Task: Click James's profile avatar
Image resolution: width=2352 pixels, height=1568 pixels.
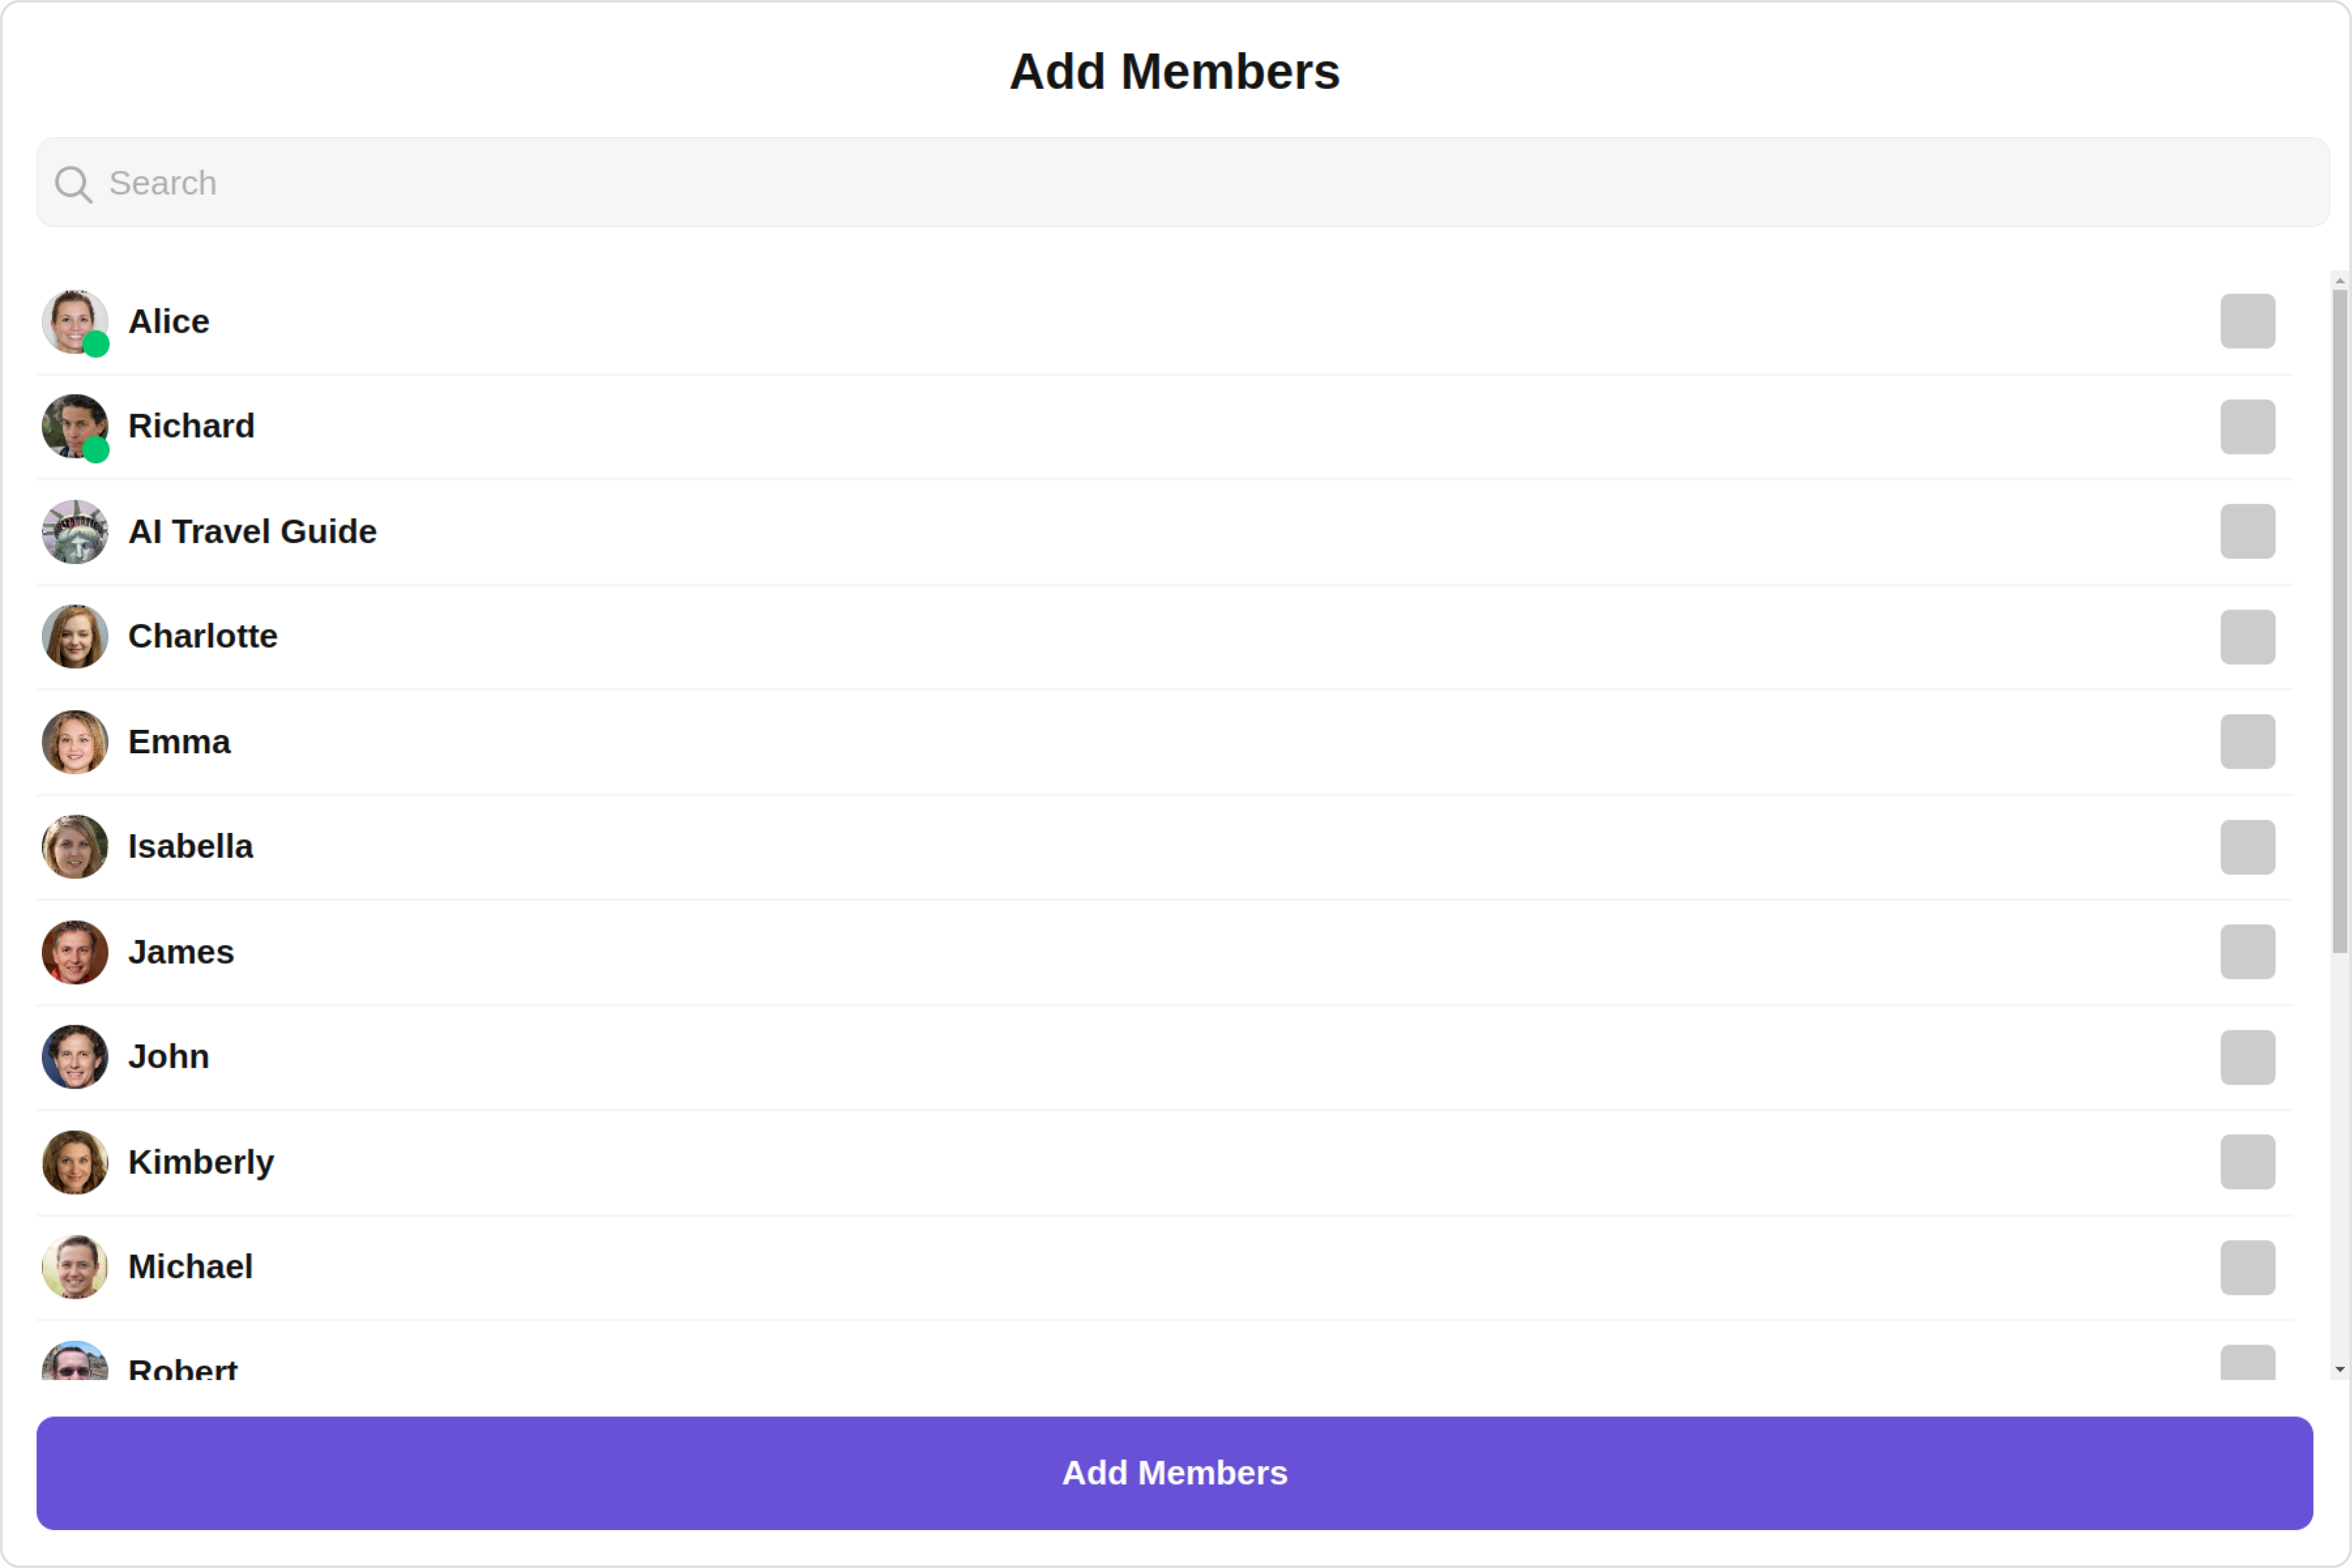Action: (74, 952)
